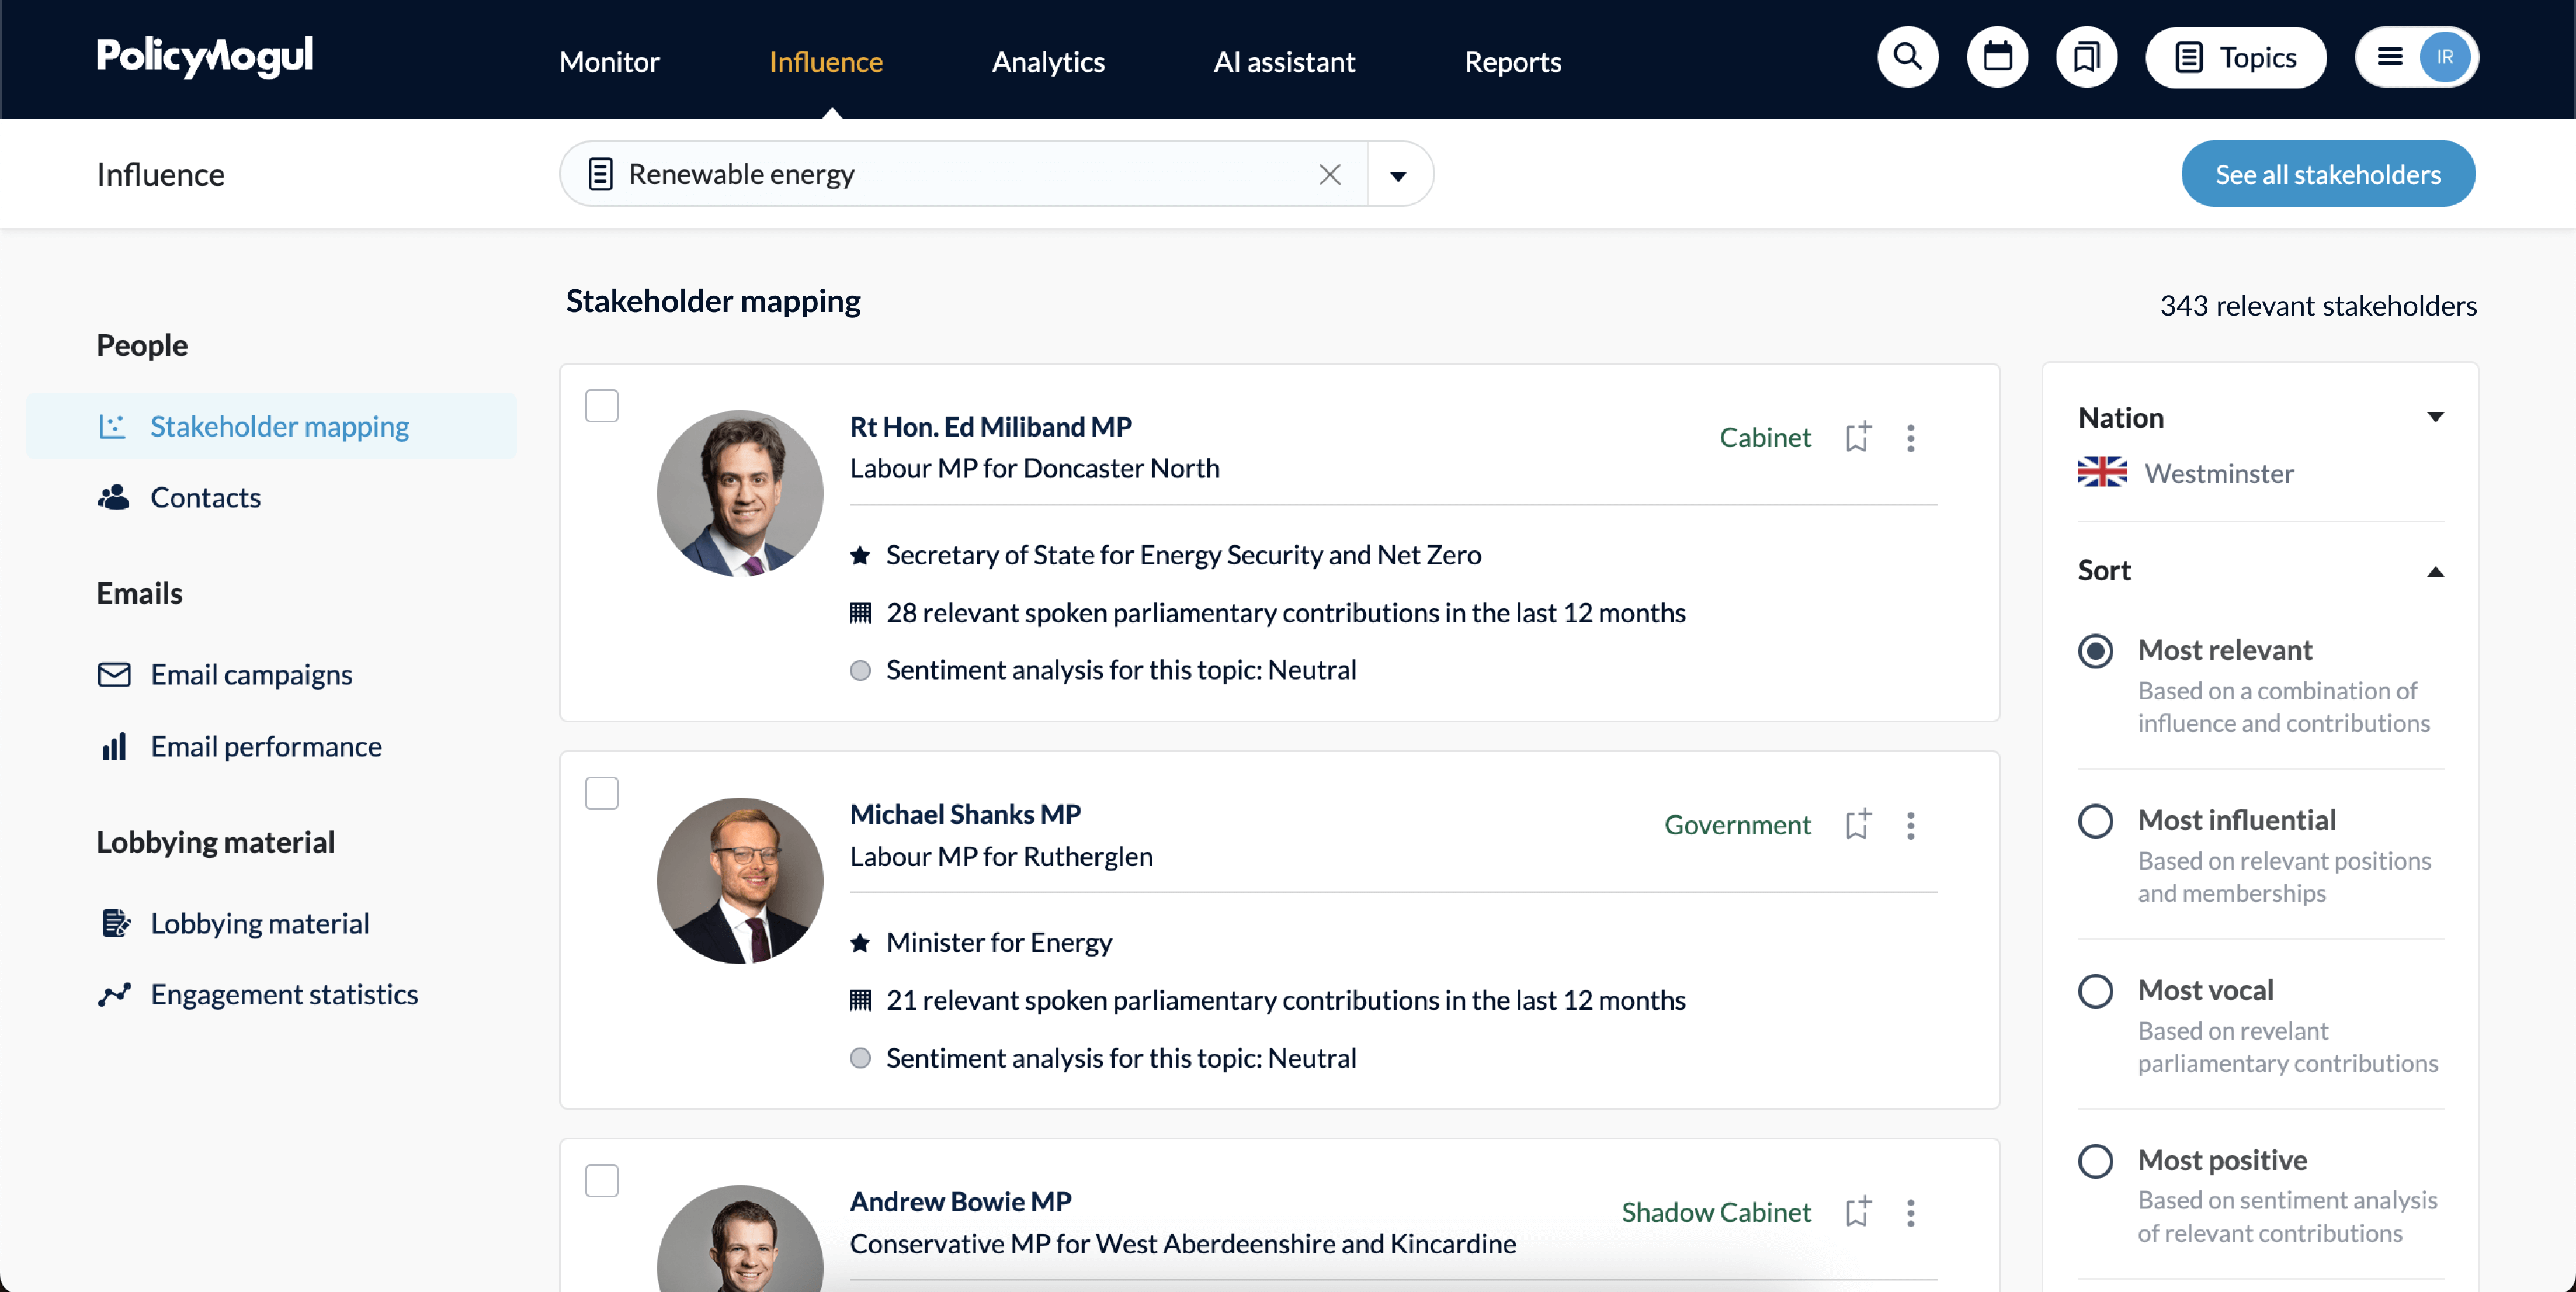This screenshot has height=1292, width=2576.
Task: Switch to the Analytics tab
Action: (x=1047, y=62)
